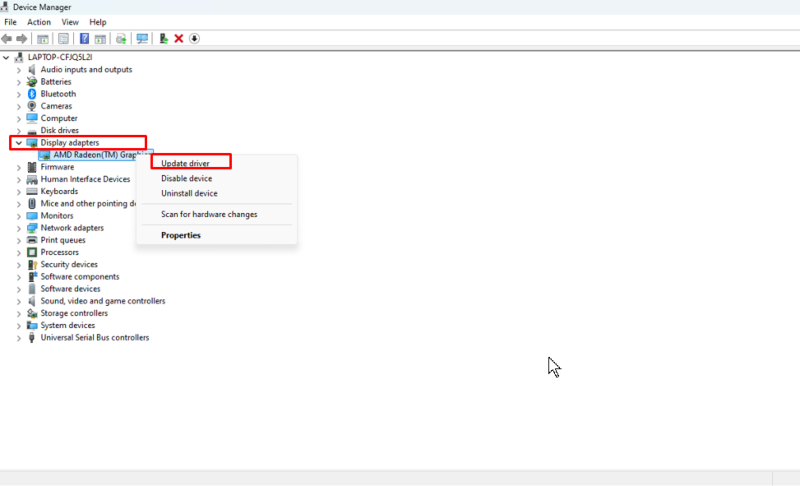This screenshot has width=800, height=486.
Task: Click the green update driver toolbar icon
Action: click(164, 38)
